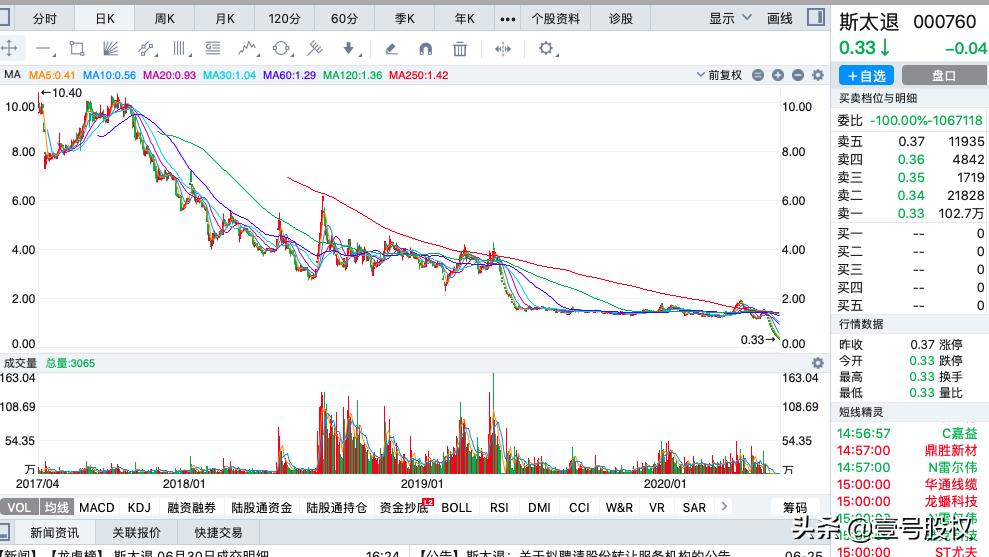The height and width of the screenshot is (557, 989).
Task: Click the 筹码 chips button
Action: [795, 507]
